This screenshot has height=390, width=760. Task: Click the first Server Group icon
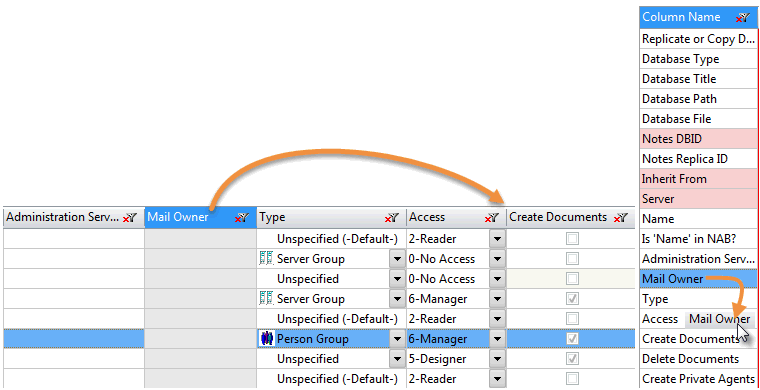point(267,259)
